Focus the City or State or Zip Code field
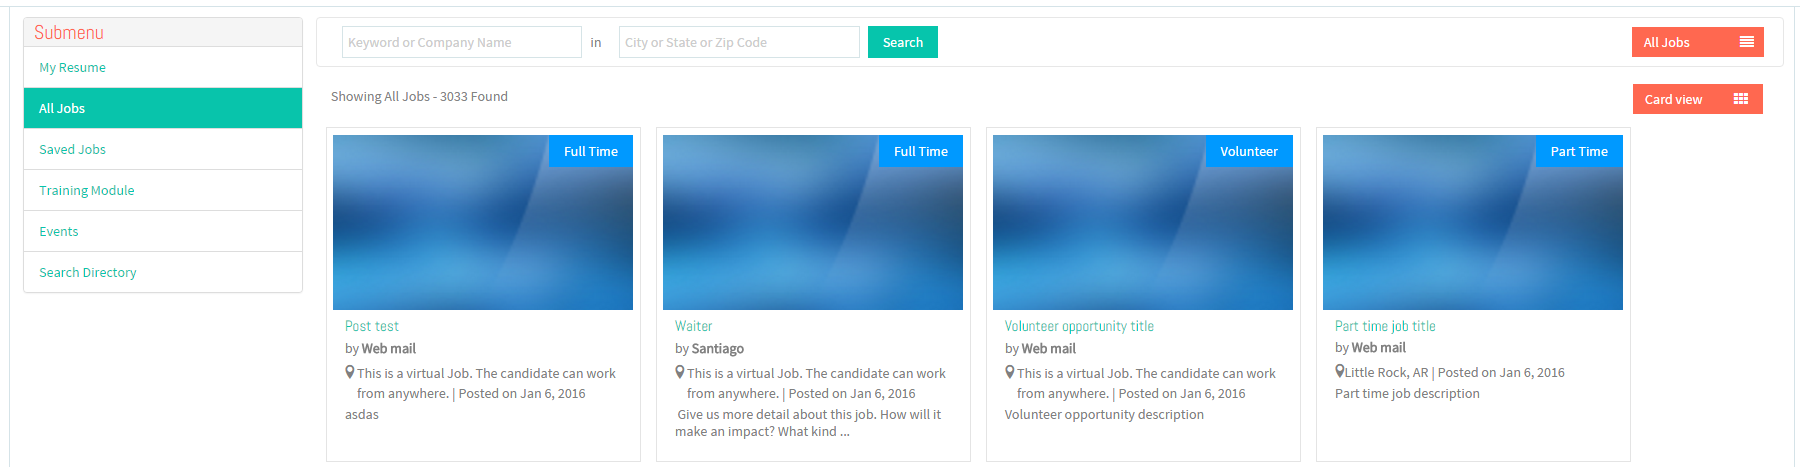Image resolution: width=1800 pixels, height=467 pixels. click(739, 42)
